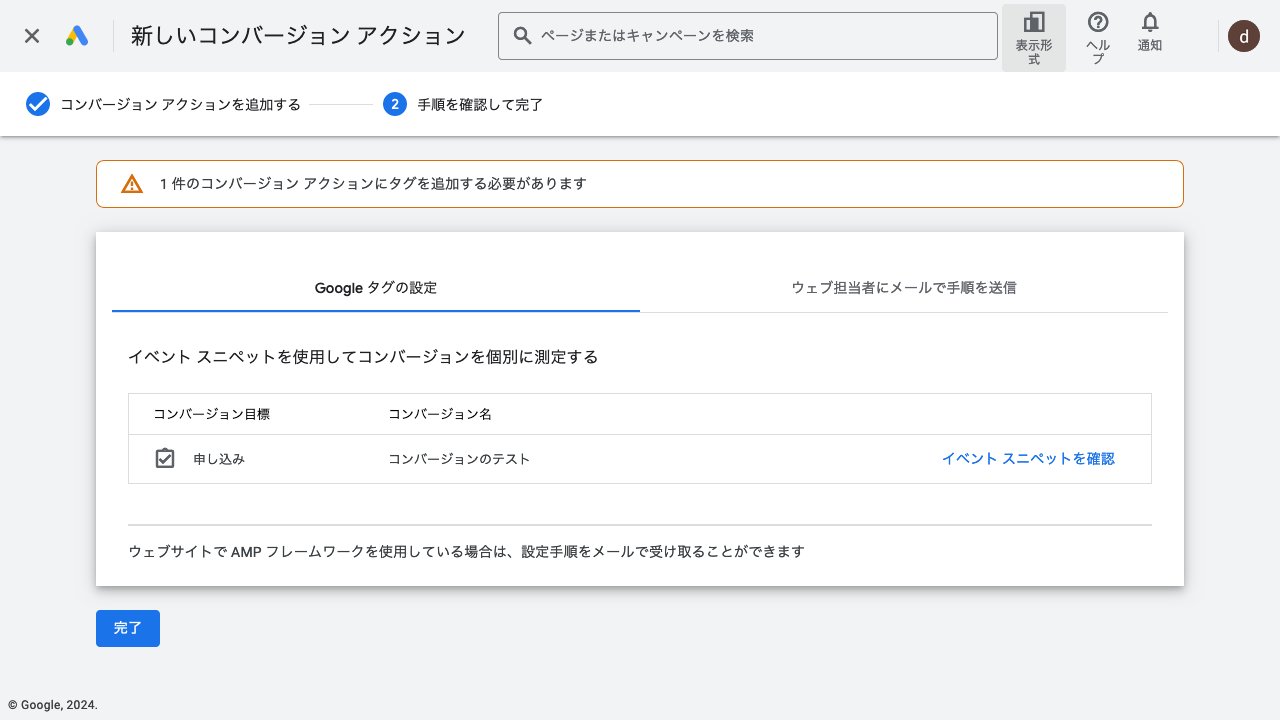Open the イベント スニペットを確認 link
The width and height of the screenshot is (1280, 720).
click(1027, 459)
